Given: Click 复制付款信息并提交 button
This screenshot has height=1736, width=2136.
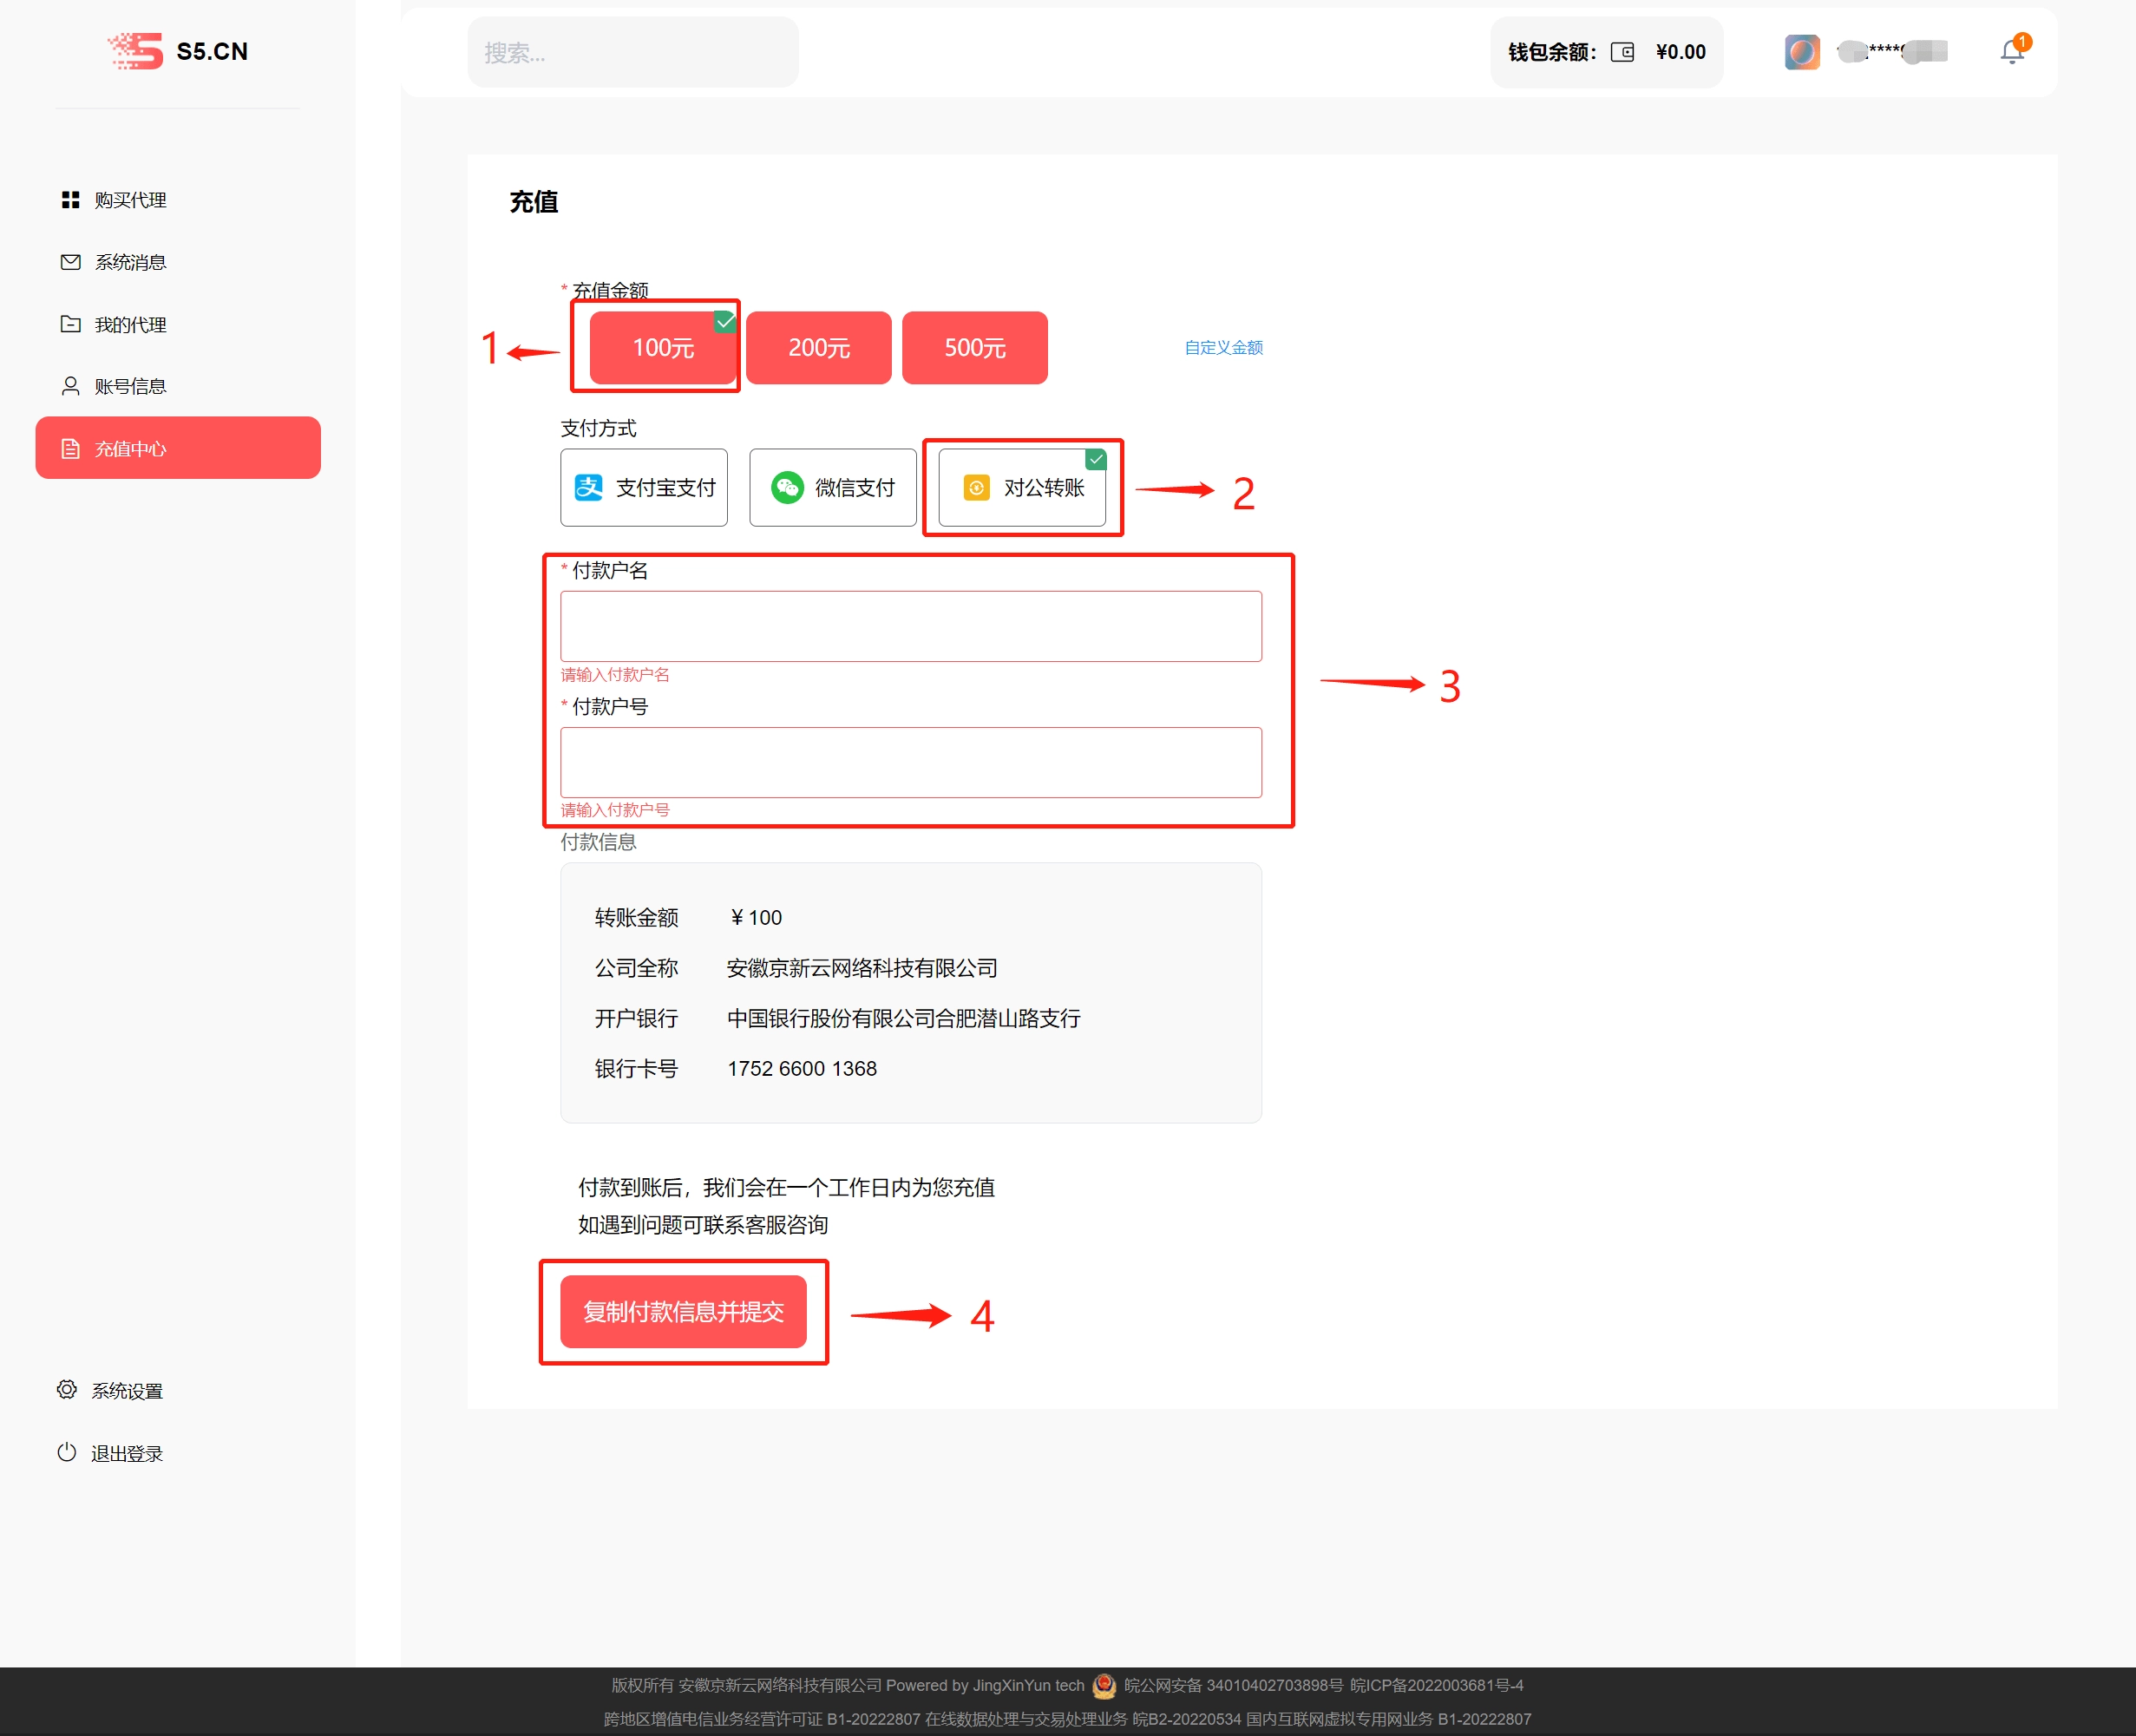Looking at the screenshot, I should click(683, 1311).
